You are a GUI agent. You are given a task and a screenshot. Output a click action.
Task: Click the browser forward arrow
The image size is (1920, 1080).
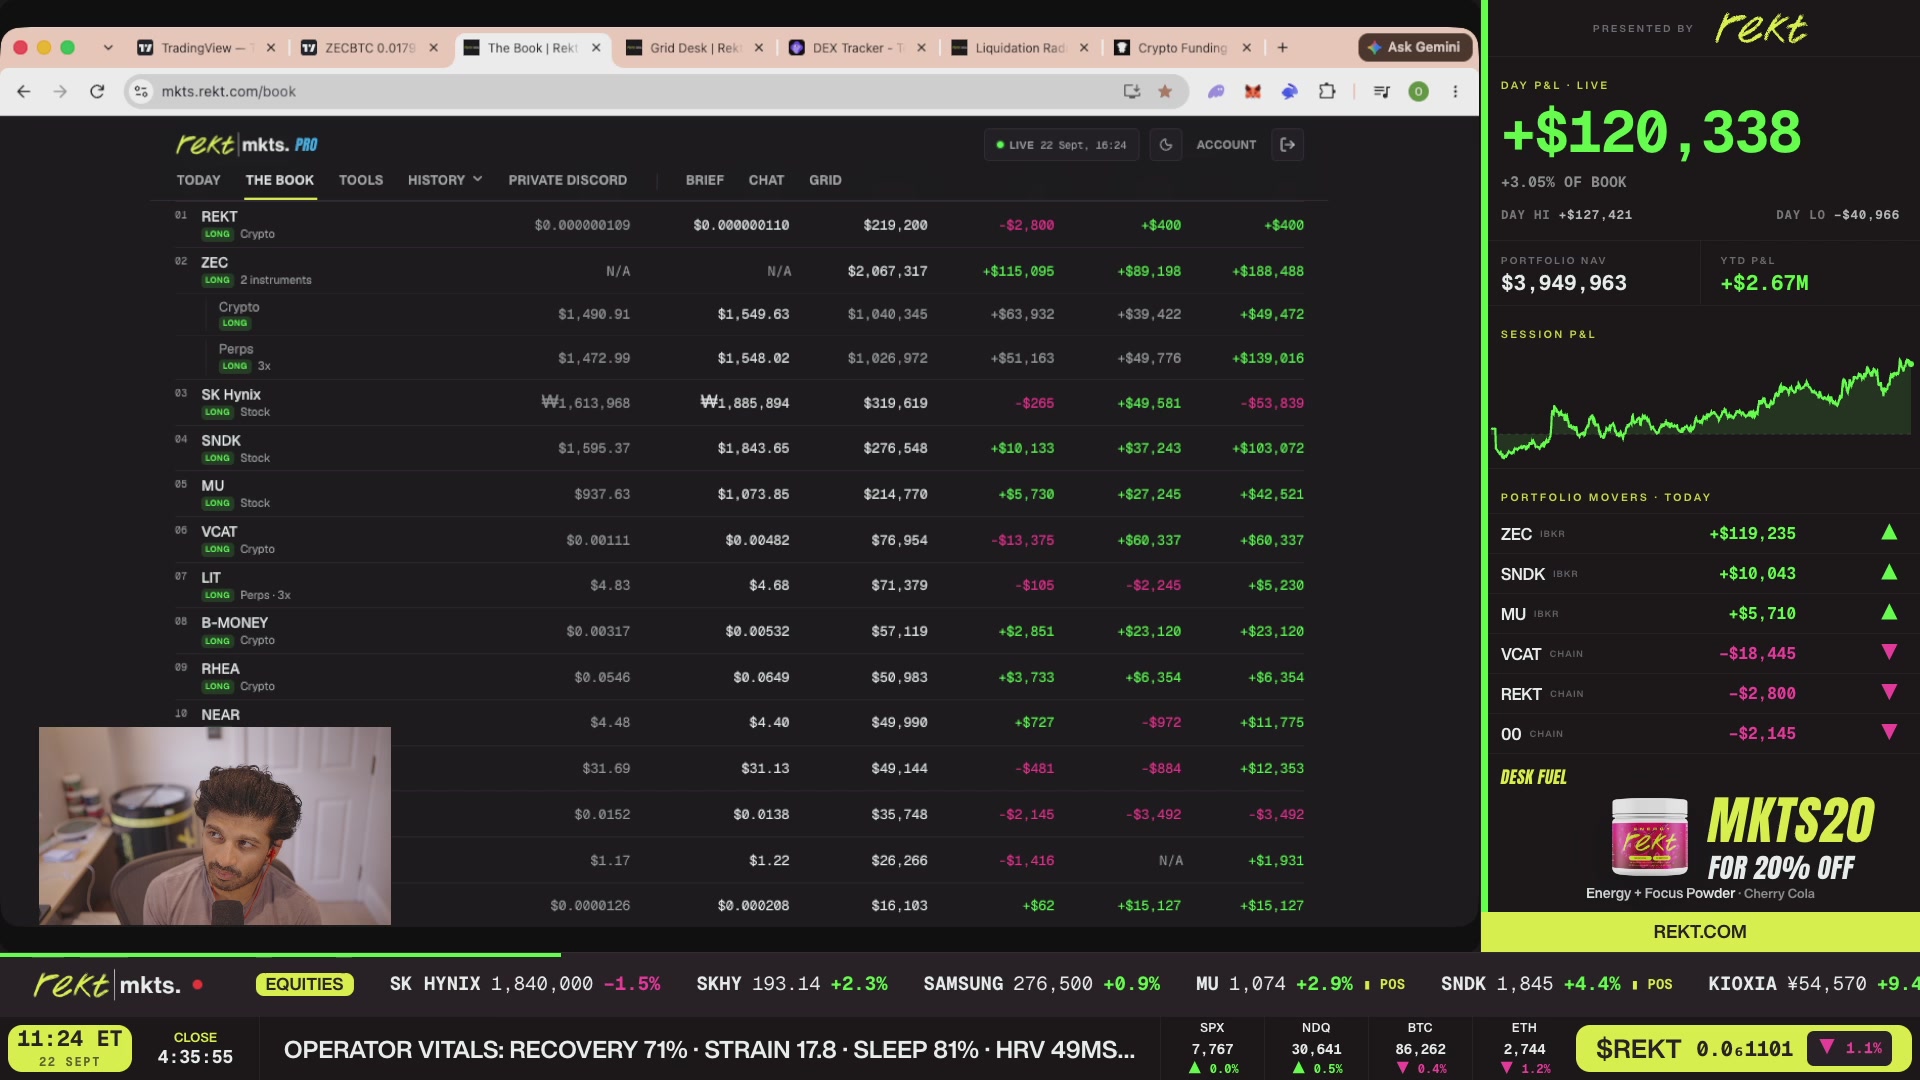click(x=60, y=91)
